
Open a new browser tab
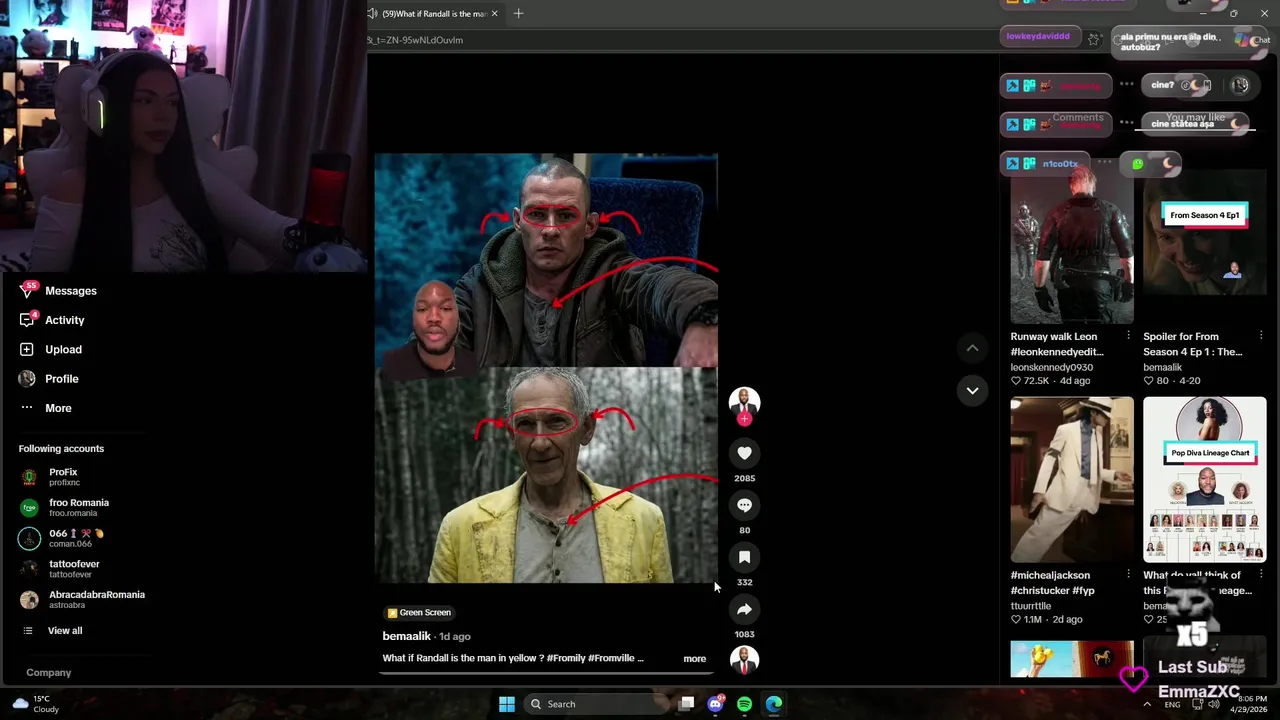518,13
